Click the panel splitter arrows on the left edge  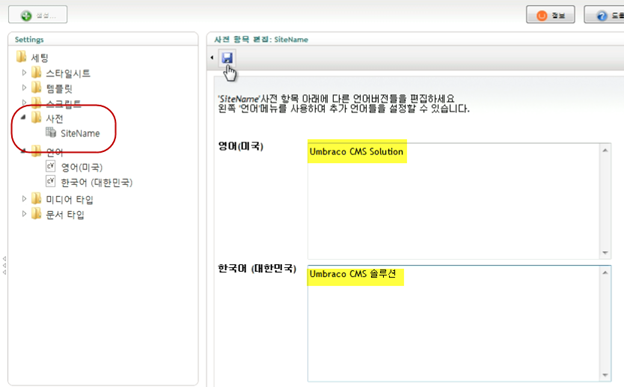tap(4, 265)
